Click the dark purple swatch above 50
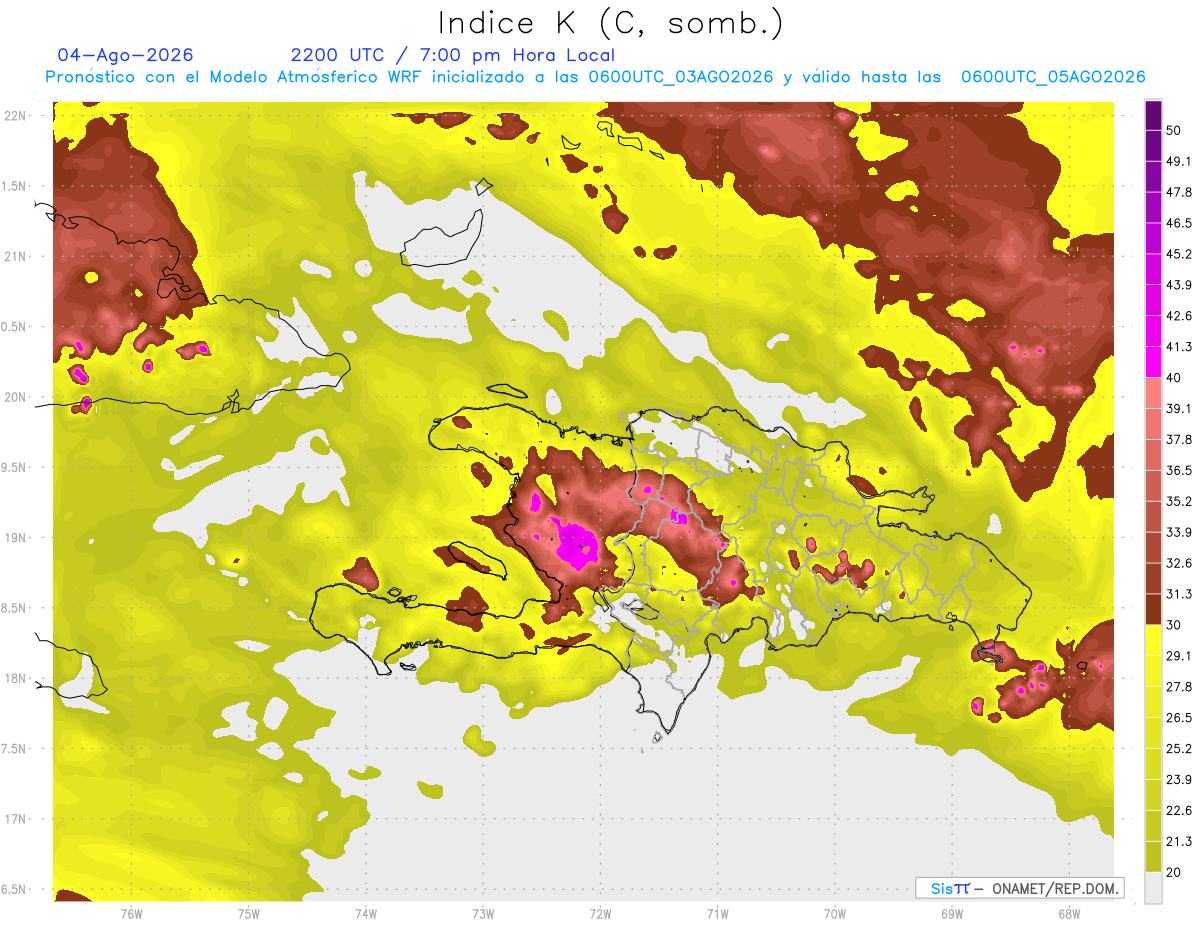 point(1153,117)
